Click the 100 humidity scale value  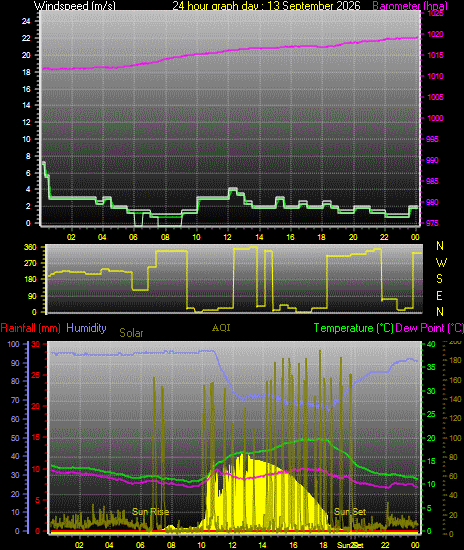tap(13, 344)
